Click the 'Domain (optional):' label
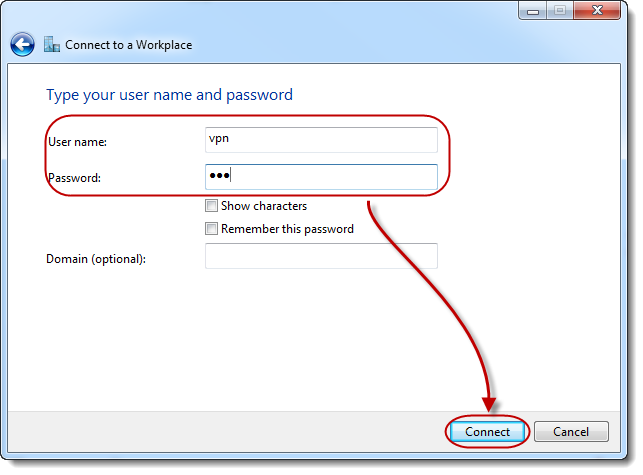643x475 pixels. tap(96, 259)
